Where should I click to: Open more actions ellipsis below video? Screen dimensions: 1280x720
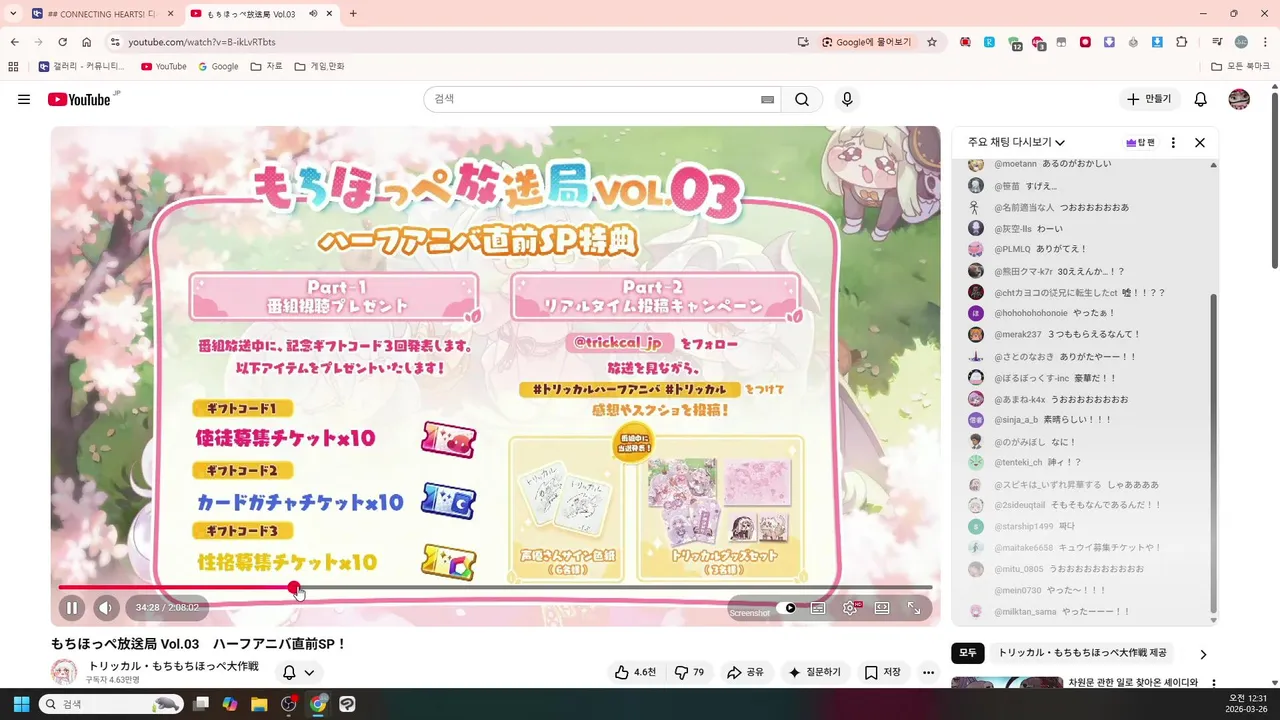[928, 672]
